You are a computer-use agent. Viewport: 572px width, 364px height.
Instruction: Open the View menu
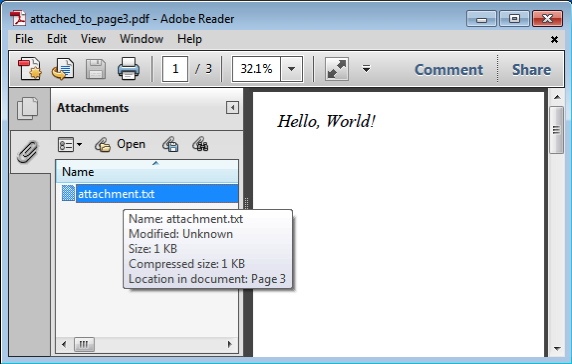(93, 39)
